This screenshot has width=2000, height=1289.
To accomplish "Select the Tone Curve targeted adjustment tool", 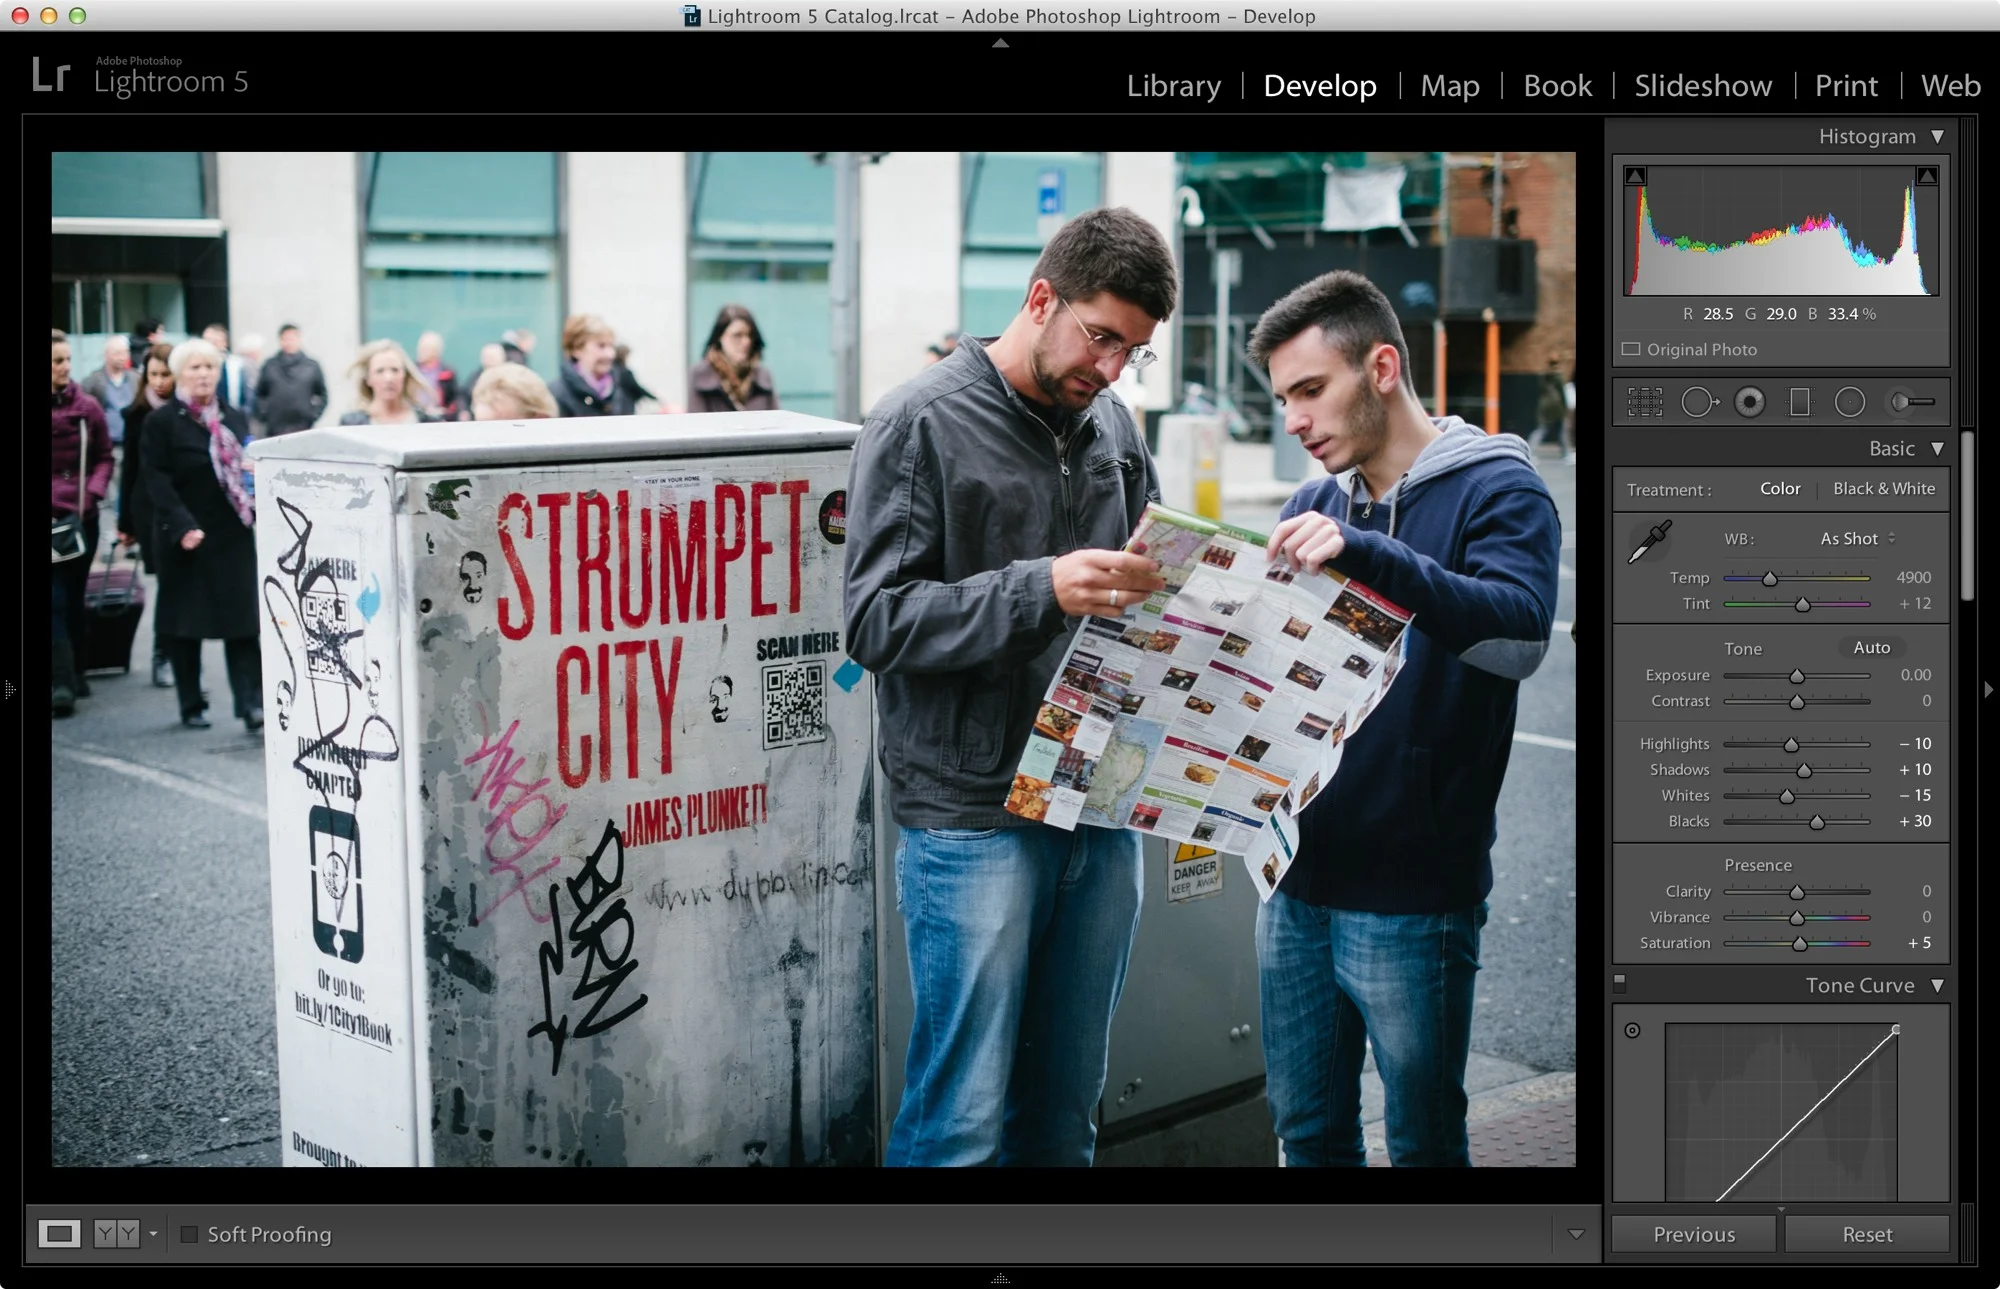I will coord(1633,1030).
